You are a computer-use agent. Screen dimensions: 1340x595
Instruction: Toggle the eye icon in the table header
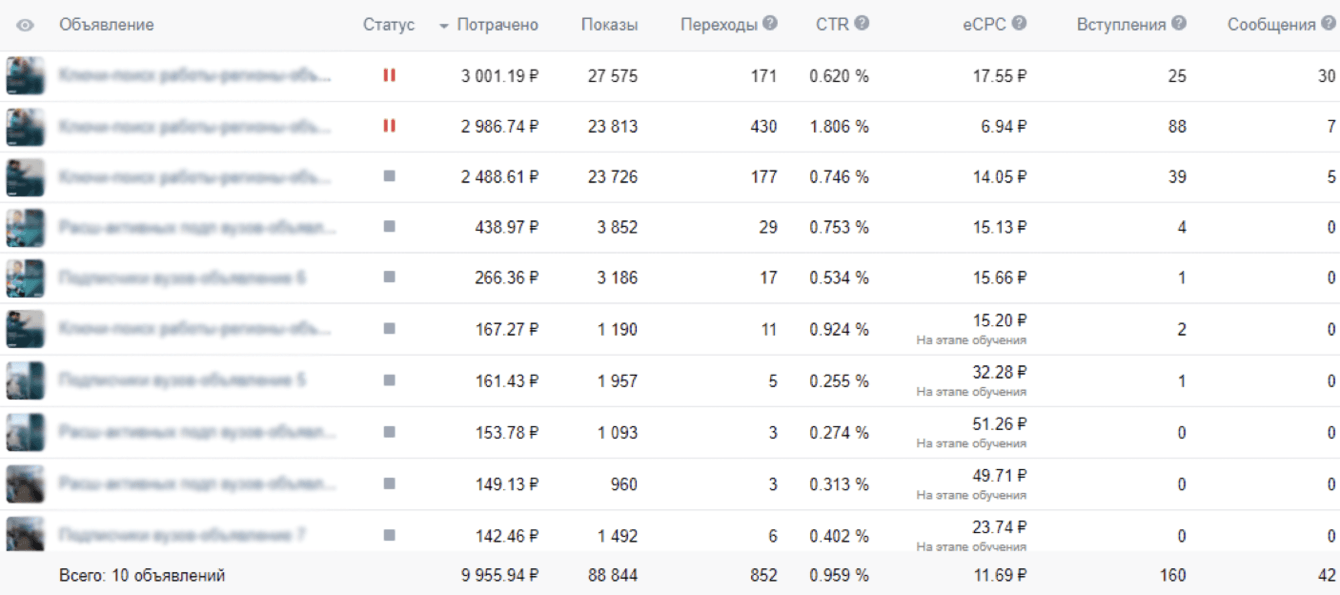coord(26,26)
